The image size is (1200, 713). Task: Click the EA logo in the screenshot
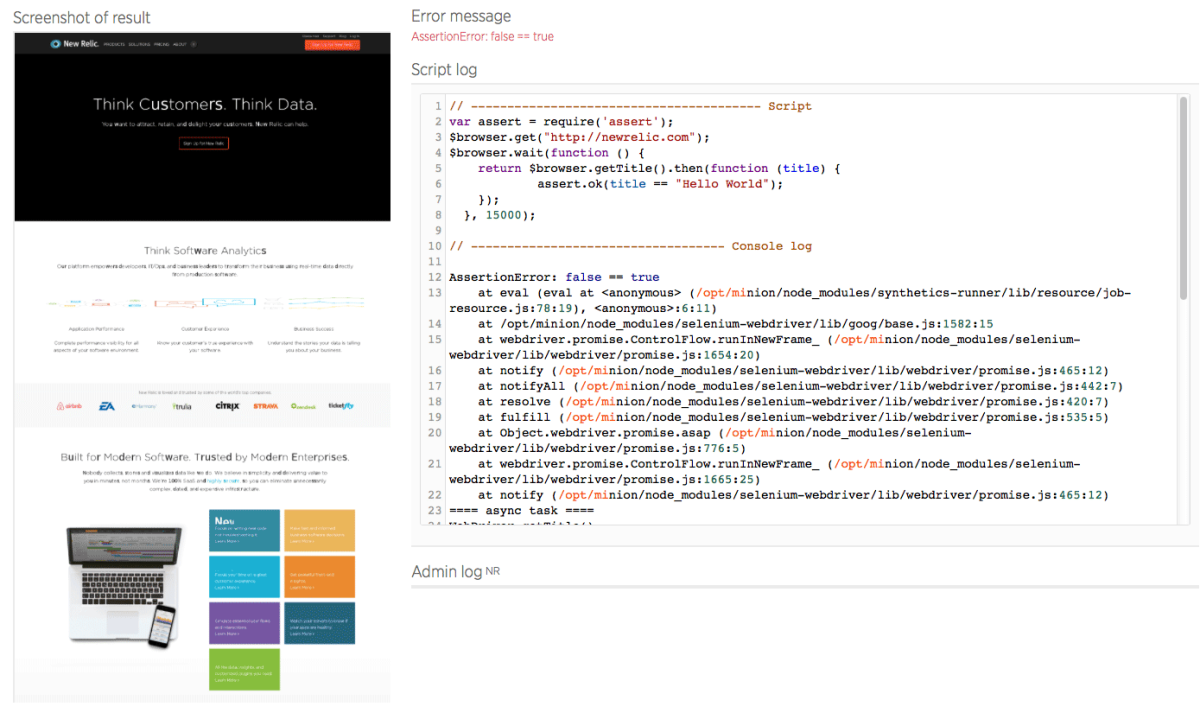tap(107, 406)
